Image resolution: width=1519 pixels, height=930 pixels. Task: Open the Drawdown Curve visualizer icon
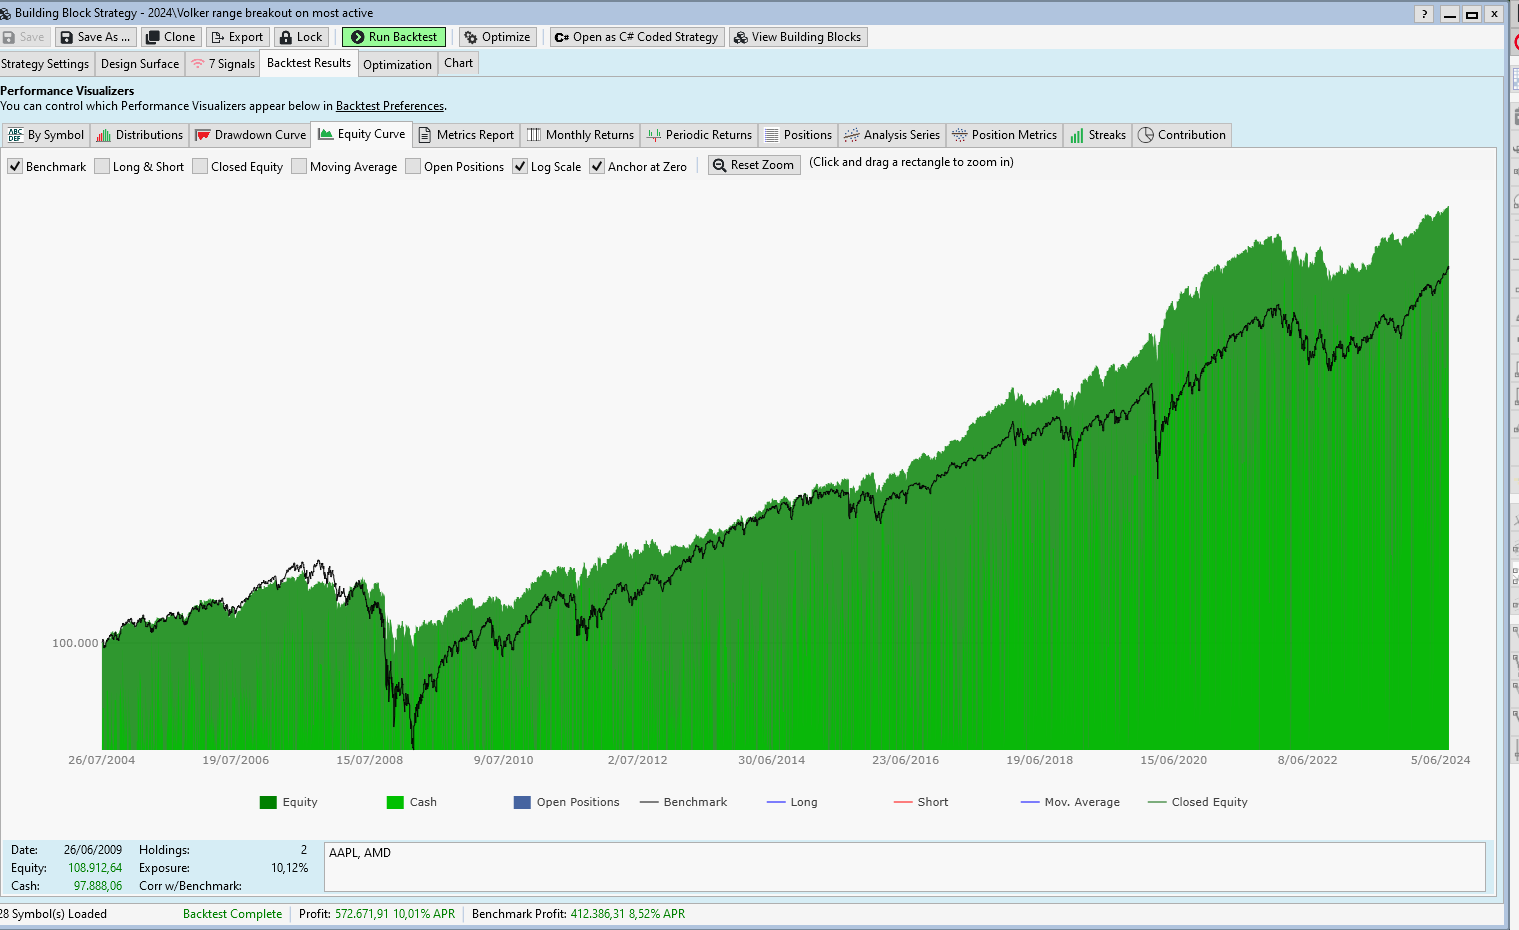[x=203, y=135]
